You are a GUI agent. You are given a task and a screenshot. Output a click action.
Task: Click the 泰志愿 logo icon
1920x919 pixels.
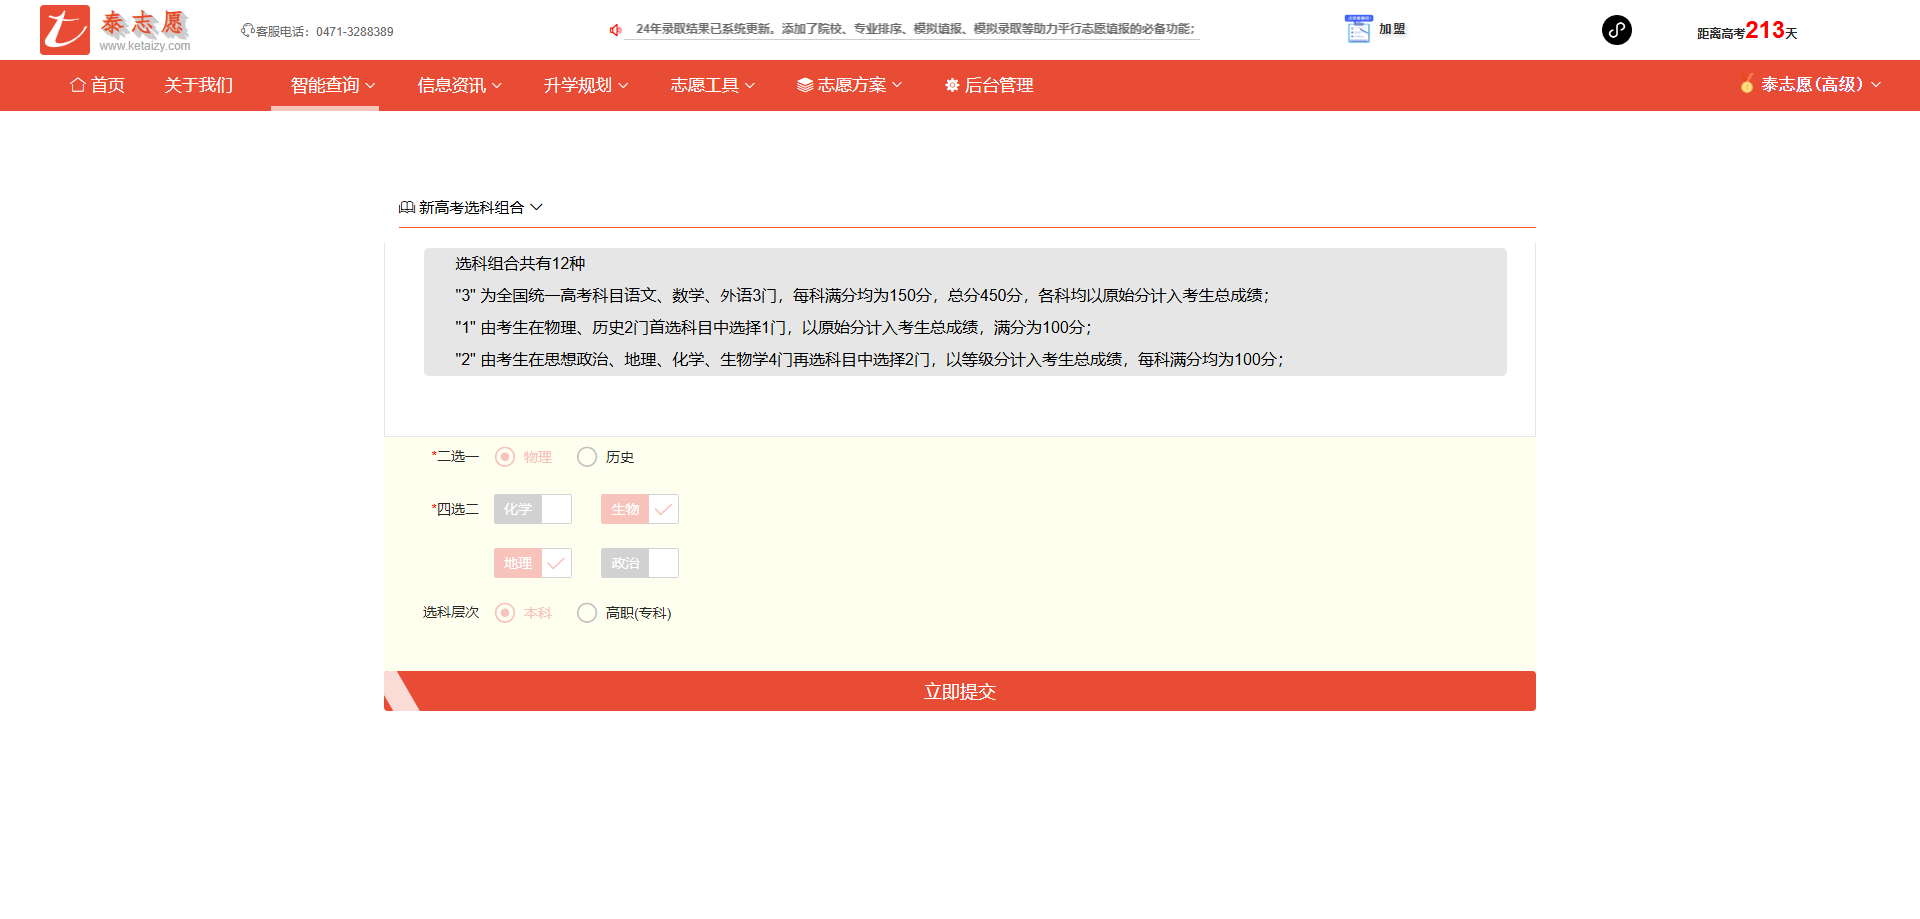coord(65,30)
